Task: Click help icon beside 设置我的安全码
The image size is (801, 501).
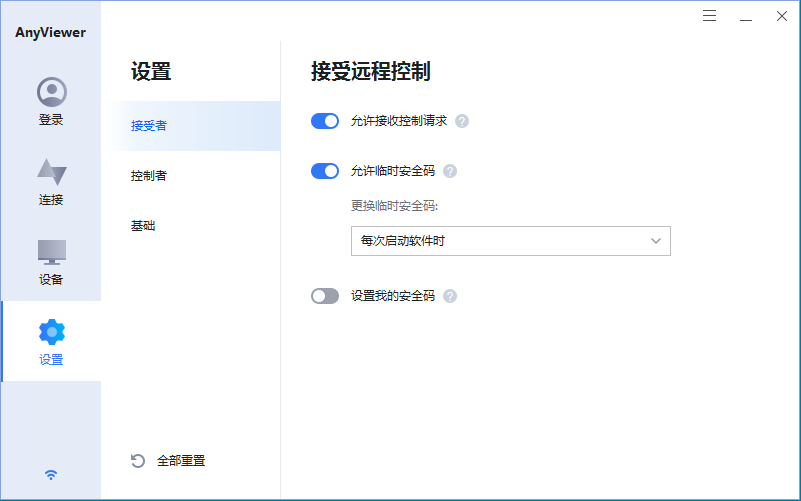Action: click(450, 296)
